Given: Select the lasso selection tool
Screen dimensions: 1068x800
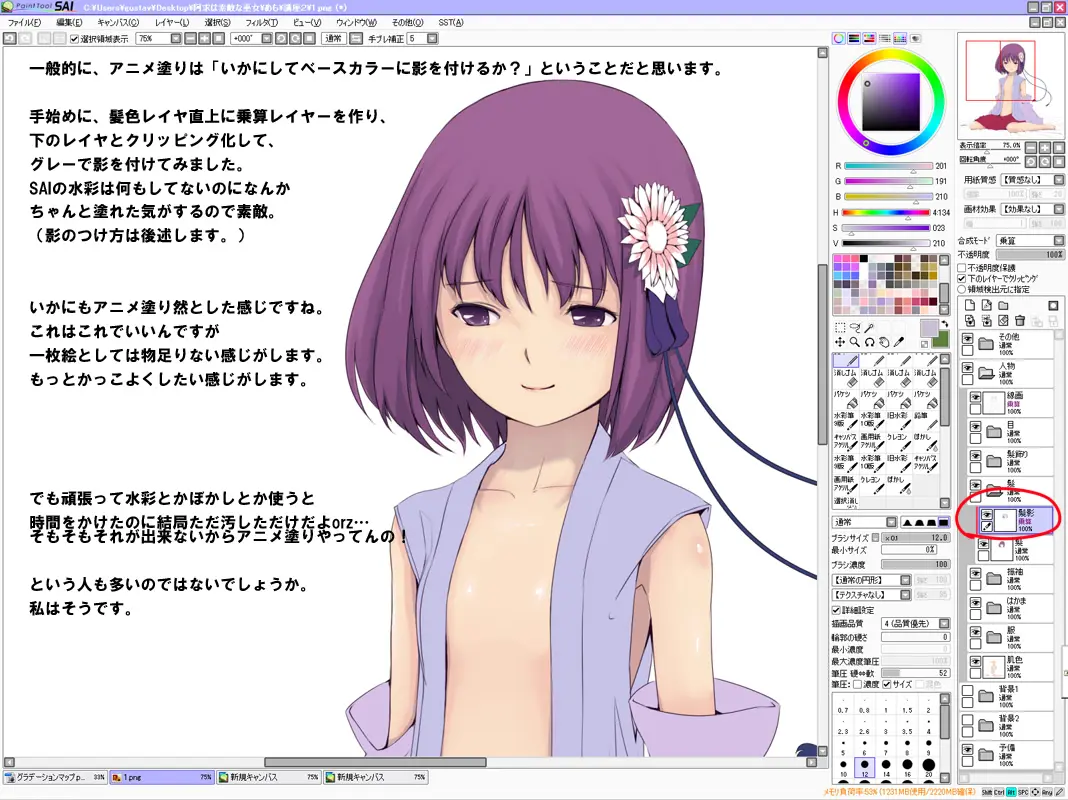Looking at the screenshot, I should [855, 327].
